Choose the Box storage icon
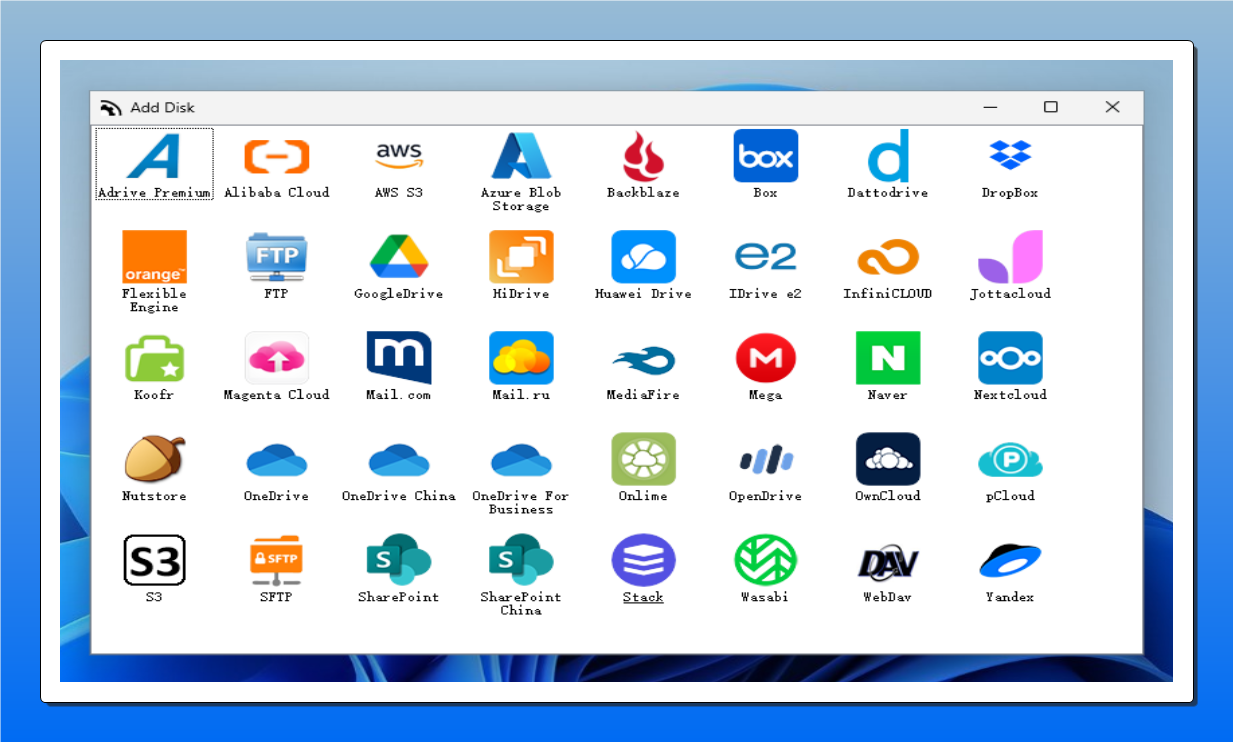 pos(765,156)
